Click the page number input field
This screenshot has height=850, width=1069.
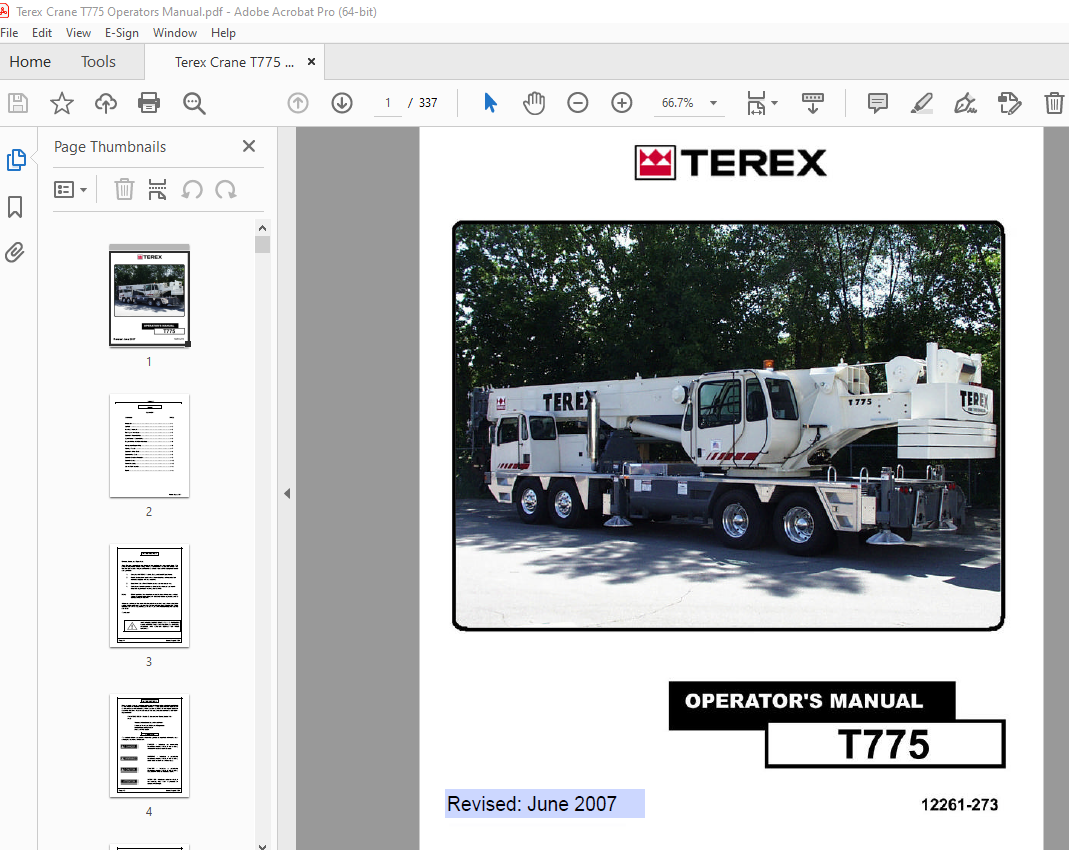tap(388, 103)
